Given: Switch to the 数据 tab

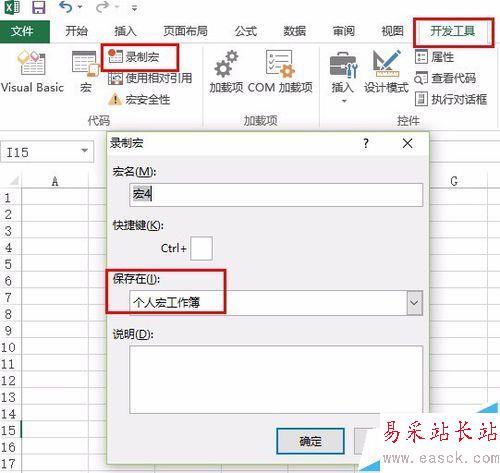Looking at the screenshot, I should pyautogui.click(x=295, y=31).
